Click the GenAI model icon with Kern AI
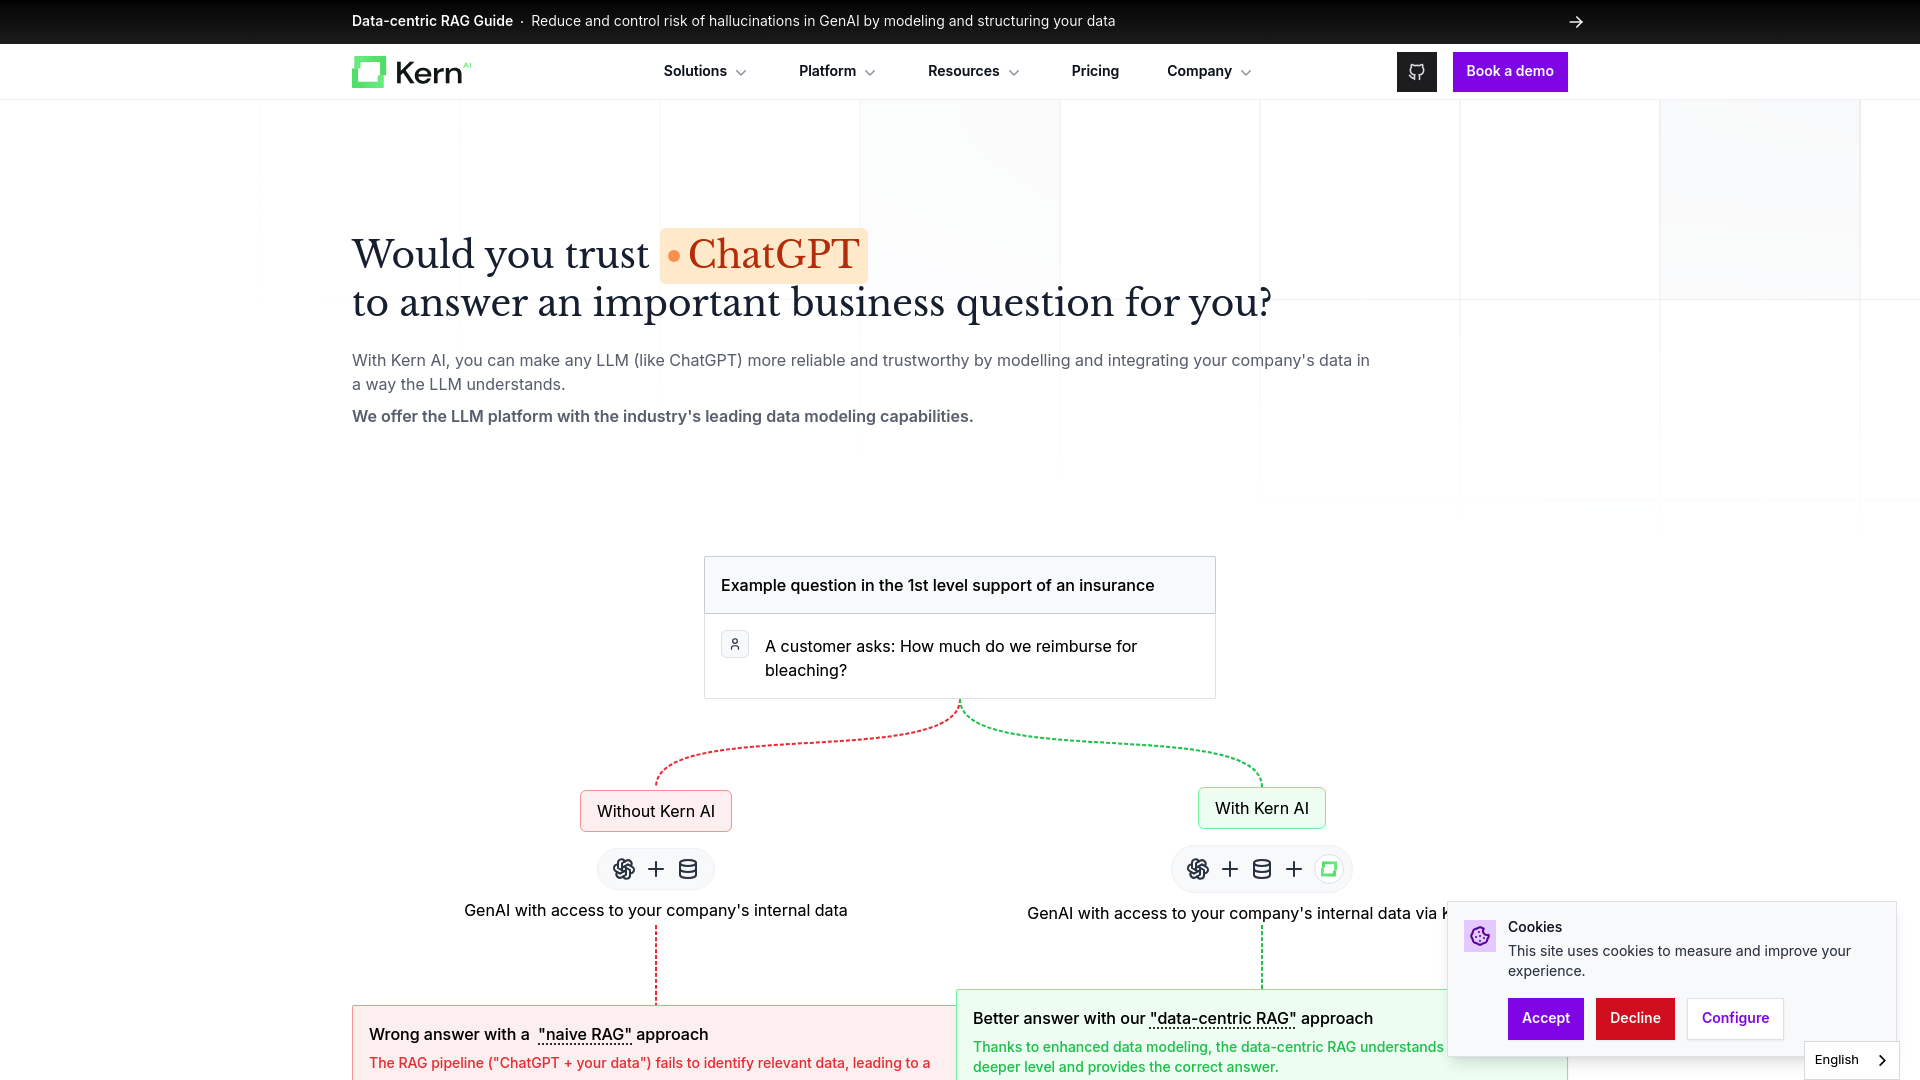The width and height of the screenshot is (1920, 1080). [x=1197, y=868]
